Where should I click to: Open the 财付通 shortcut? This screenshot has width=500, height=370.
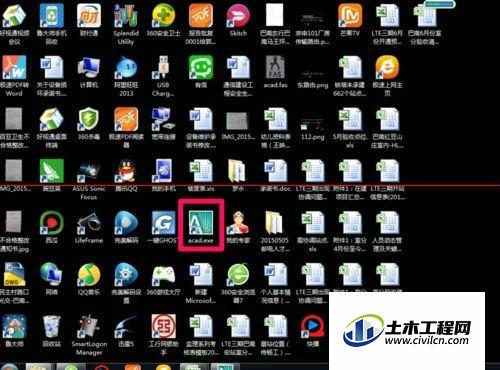[x=89, y=15]
